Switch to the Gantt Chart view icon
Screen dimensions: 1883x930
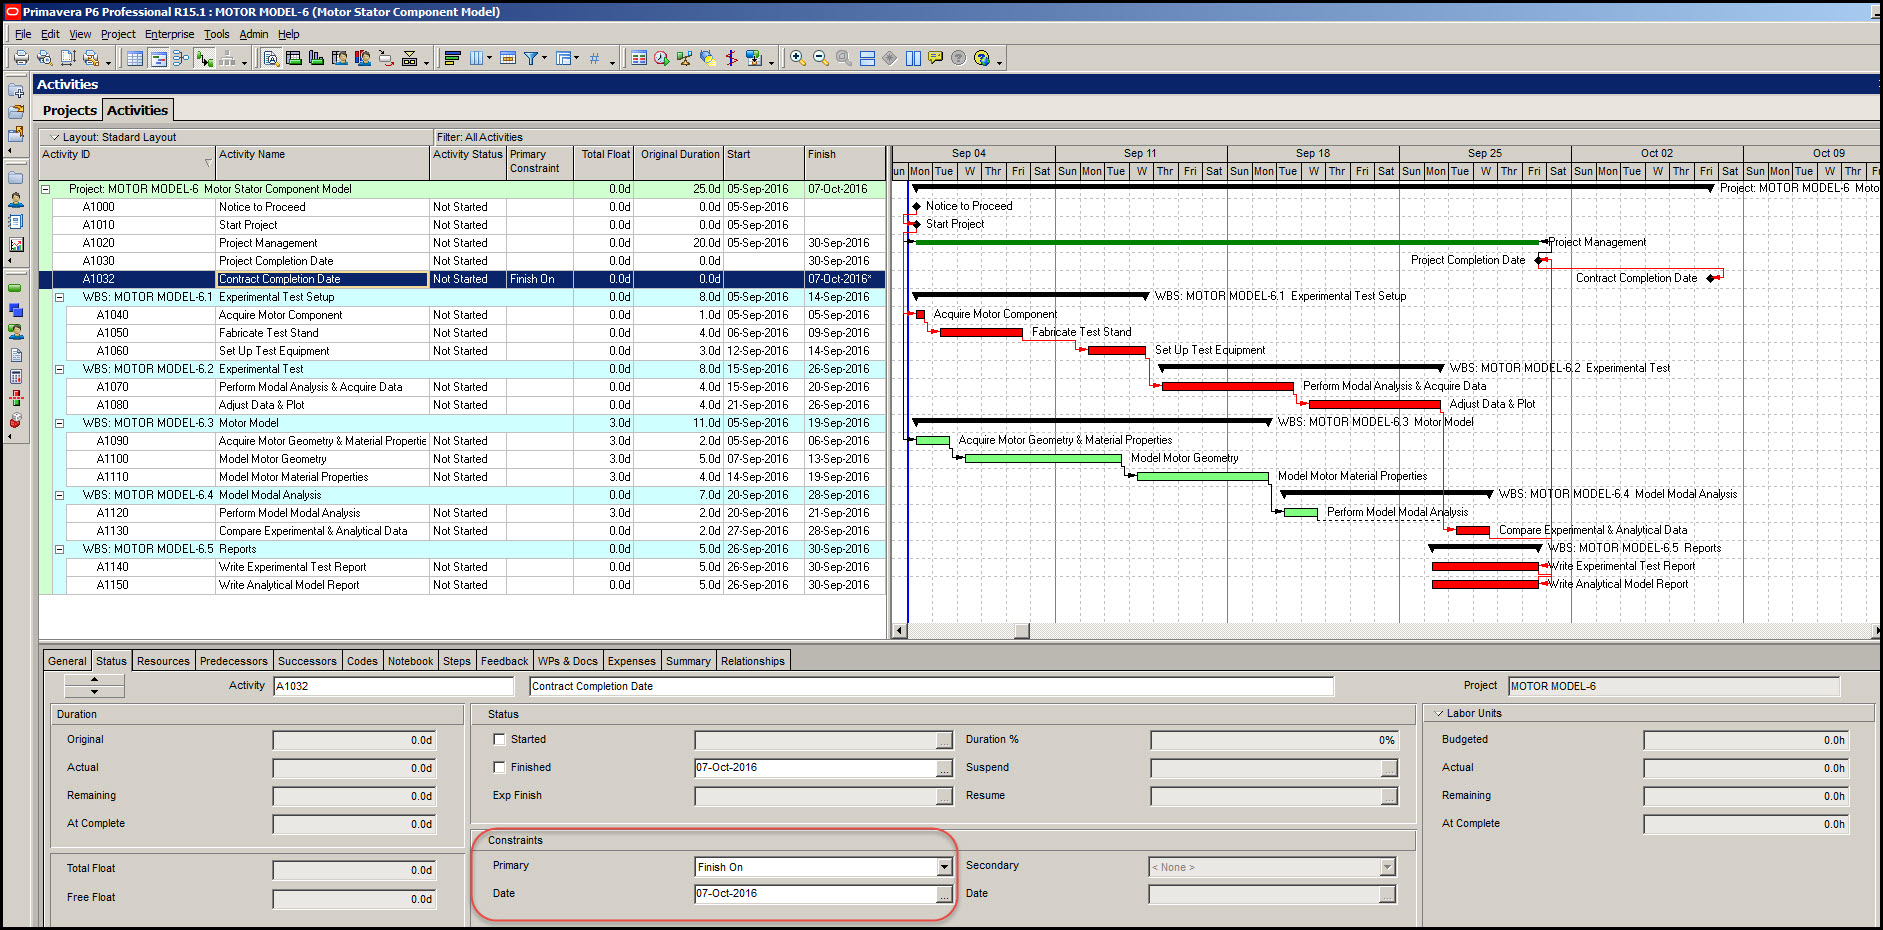(x=158, y=58)
